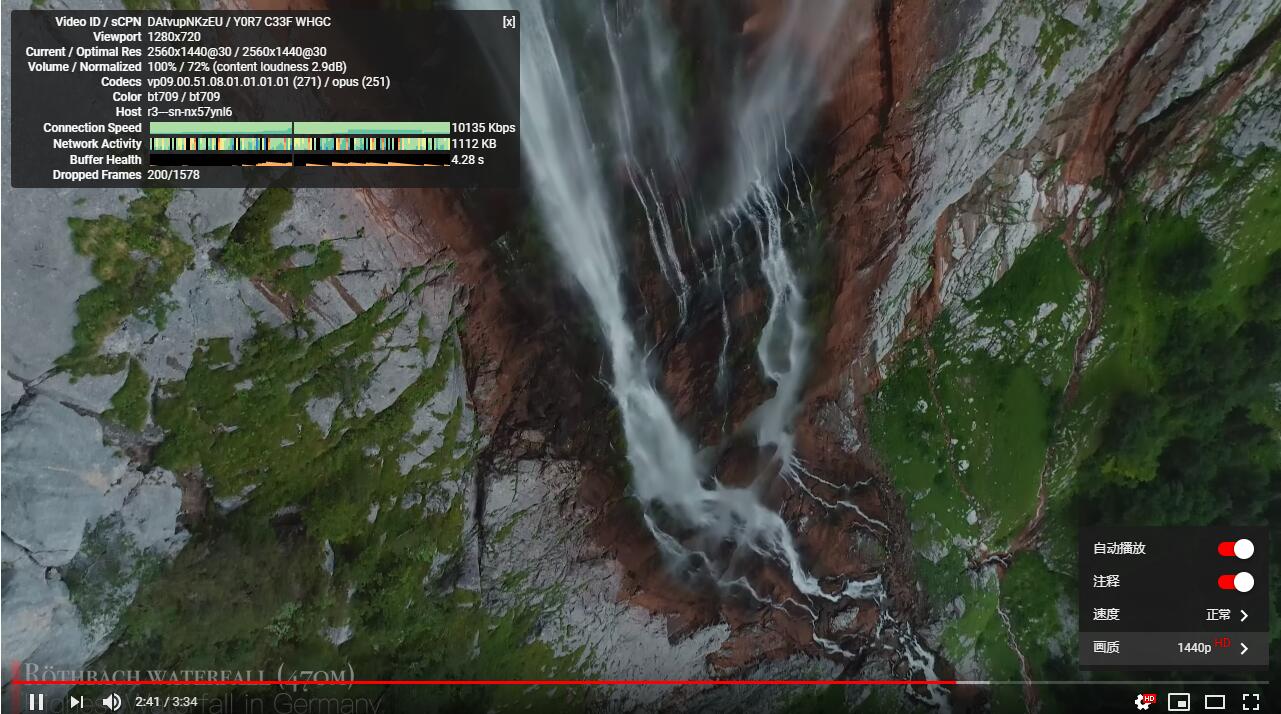This screenshot has width=1281, height=714.
Task: Select the 速度 menu label
Action: pos(1106,615)
